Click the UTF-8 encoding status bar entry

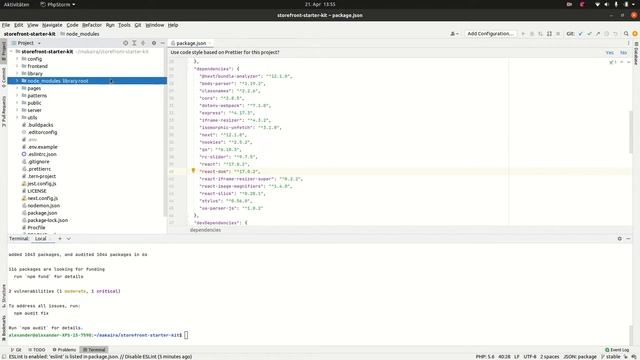coord(530,357)
